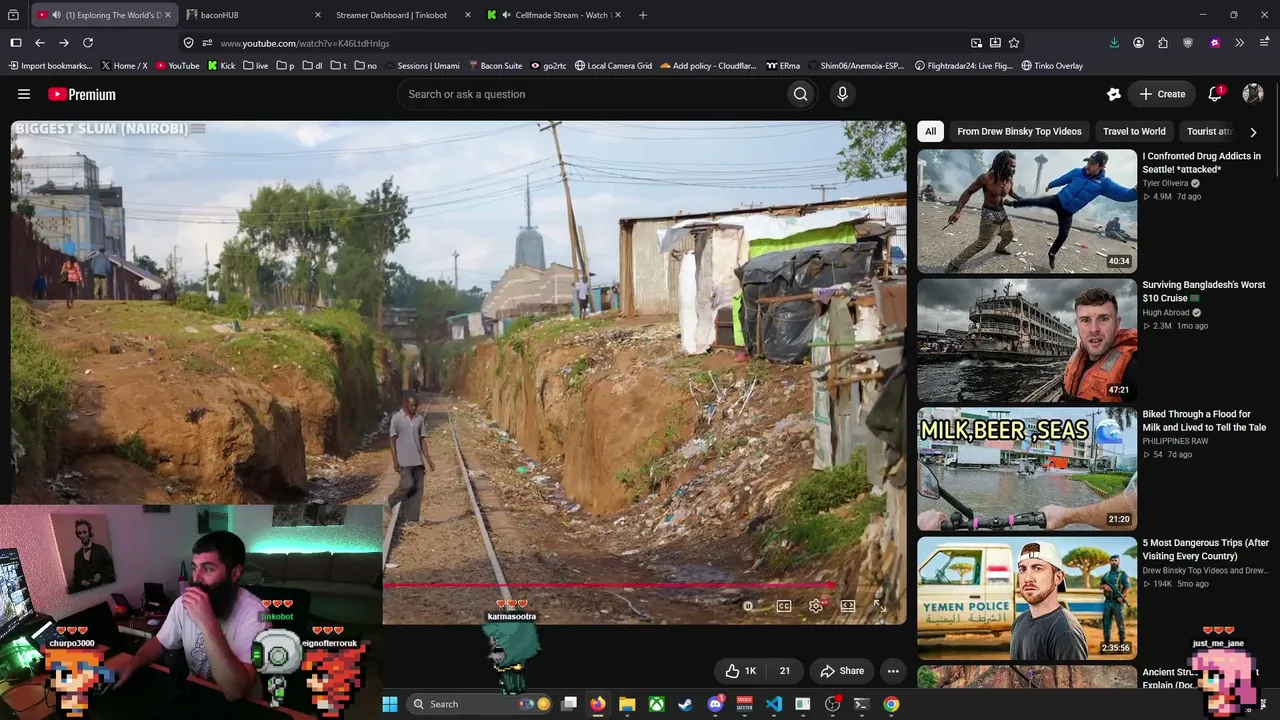The height and width of the screenshot is (720, 1280).
Task: Enter fullscreen on the video player
Action: pyautogui.click(x=880, y=606)
